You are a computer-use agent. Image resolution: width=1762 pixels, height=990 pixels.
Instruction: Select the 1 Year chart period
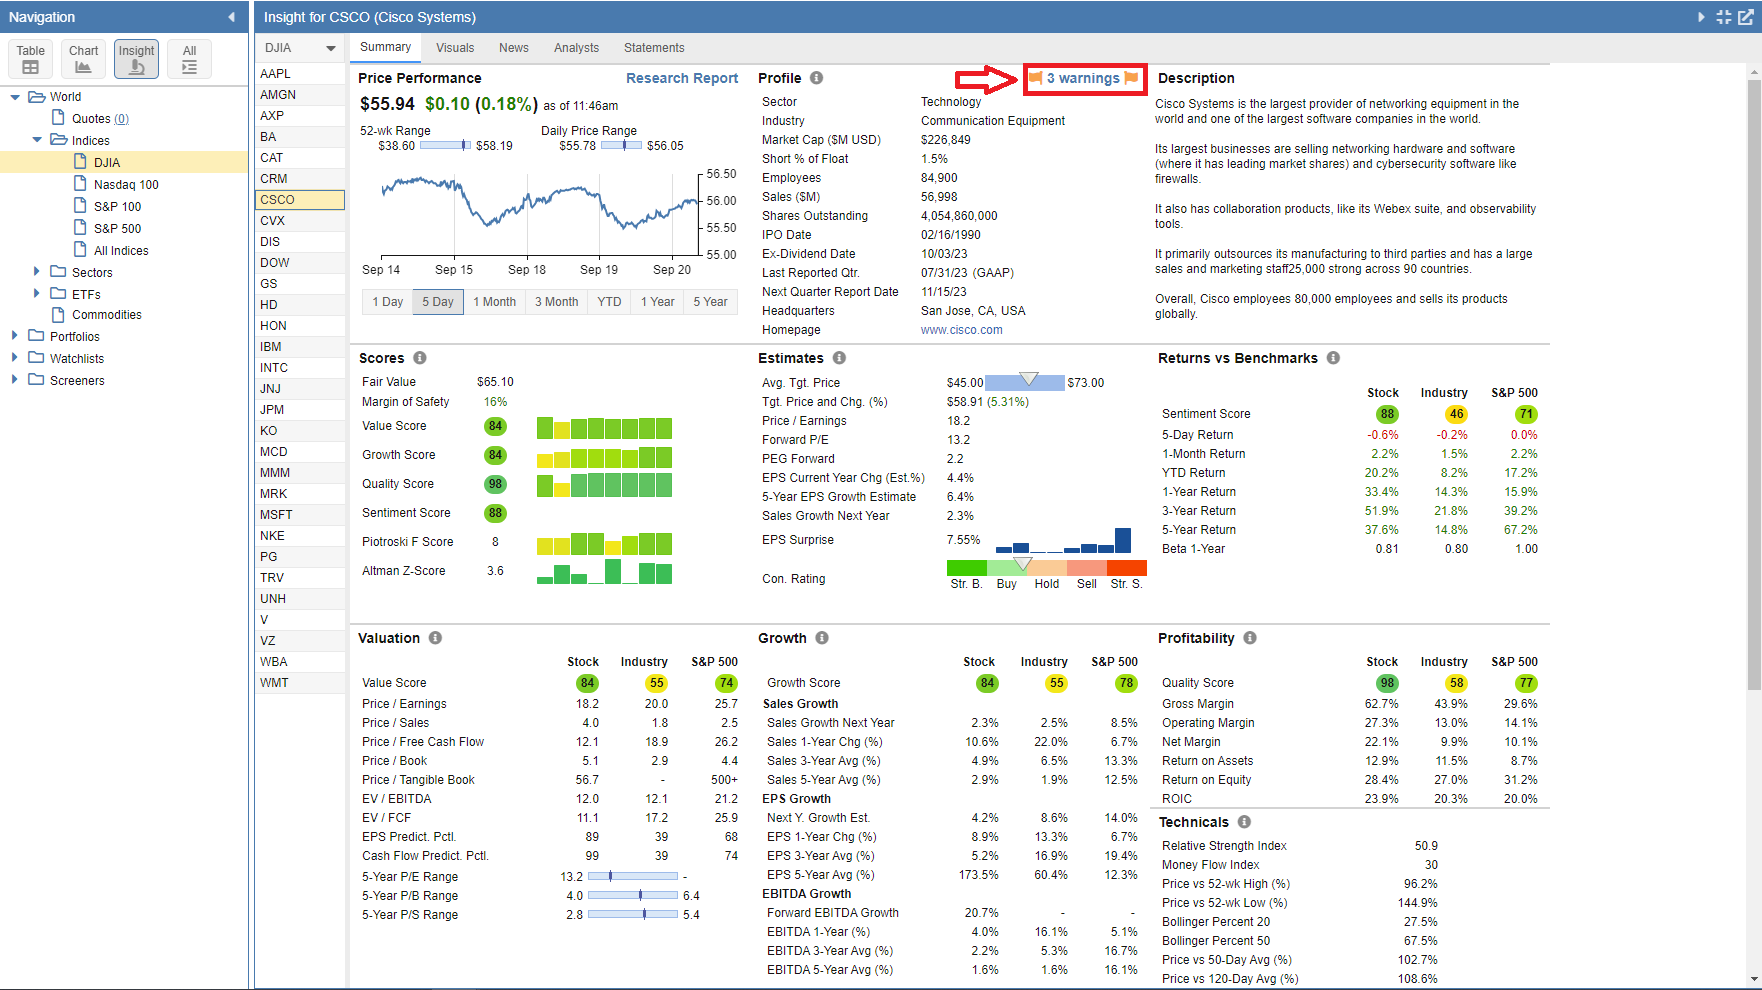pos(658,302)
